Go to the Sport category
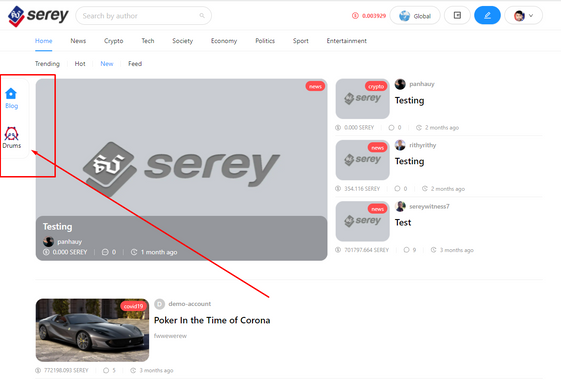Screen dimensions: 561x380 [x=301, y=41]
